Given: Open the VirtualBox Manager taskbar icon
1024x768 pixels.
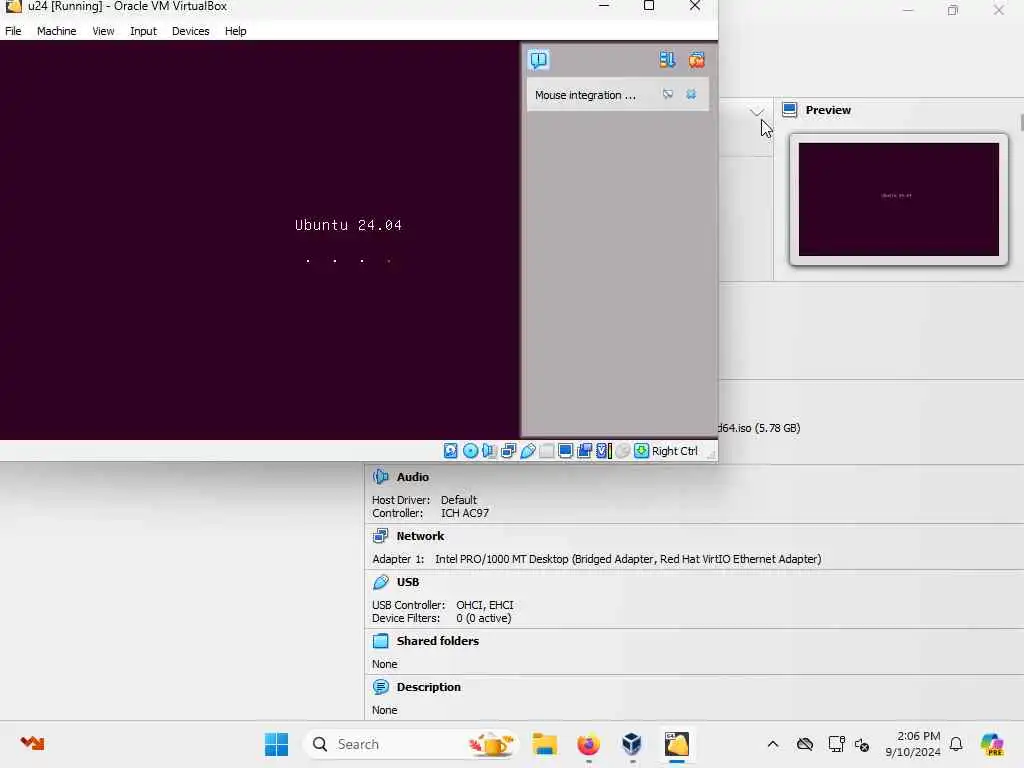Looking at the screenshot, I should [632, 744].
